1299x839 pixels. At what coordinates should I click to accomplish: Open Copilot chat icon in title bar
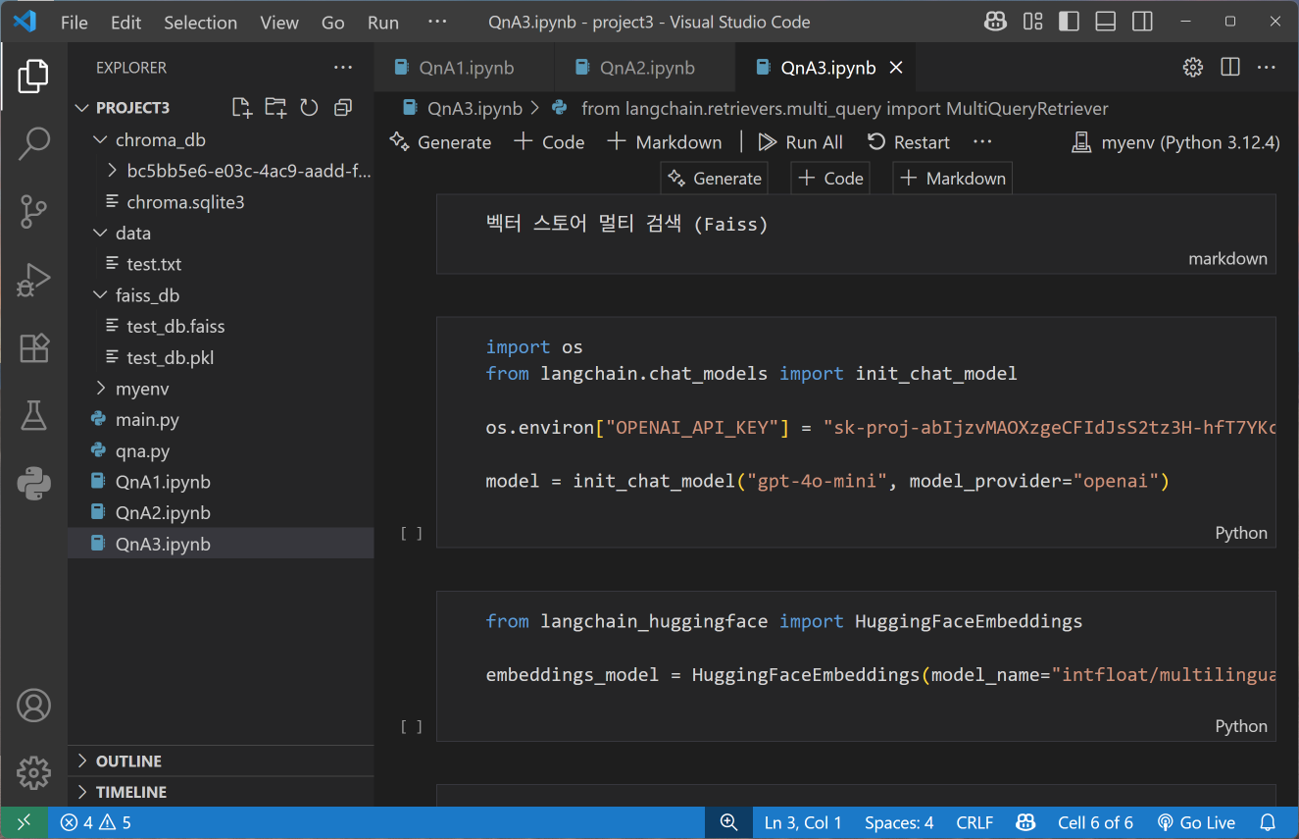995,22
